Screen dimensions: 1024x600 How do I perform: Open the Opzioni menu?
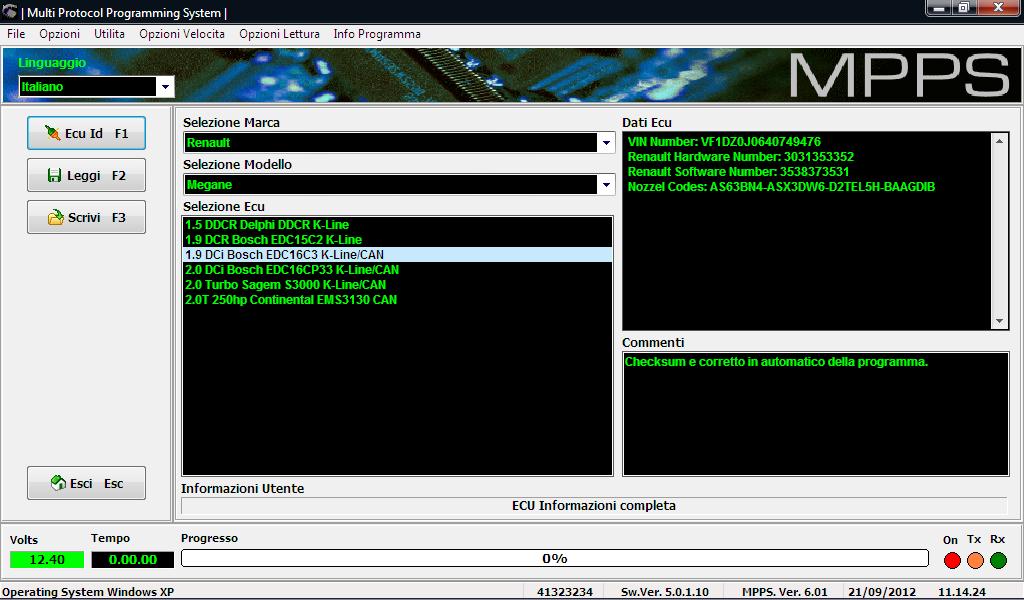point(59,34)
